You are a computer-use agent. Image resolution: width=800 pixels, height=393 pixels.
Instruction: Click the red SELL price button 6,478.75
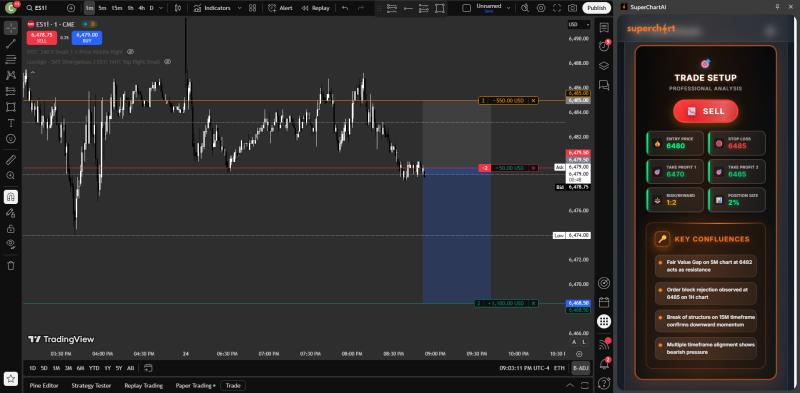click(42, 37)
